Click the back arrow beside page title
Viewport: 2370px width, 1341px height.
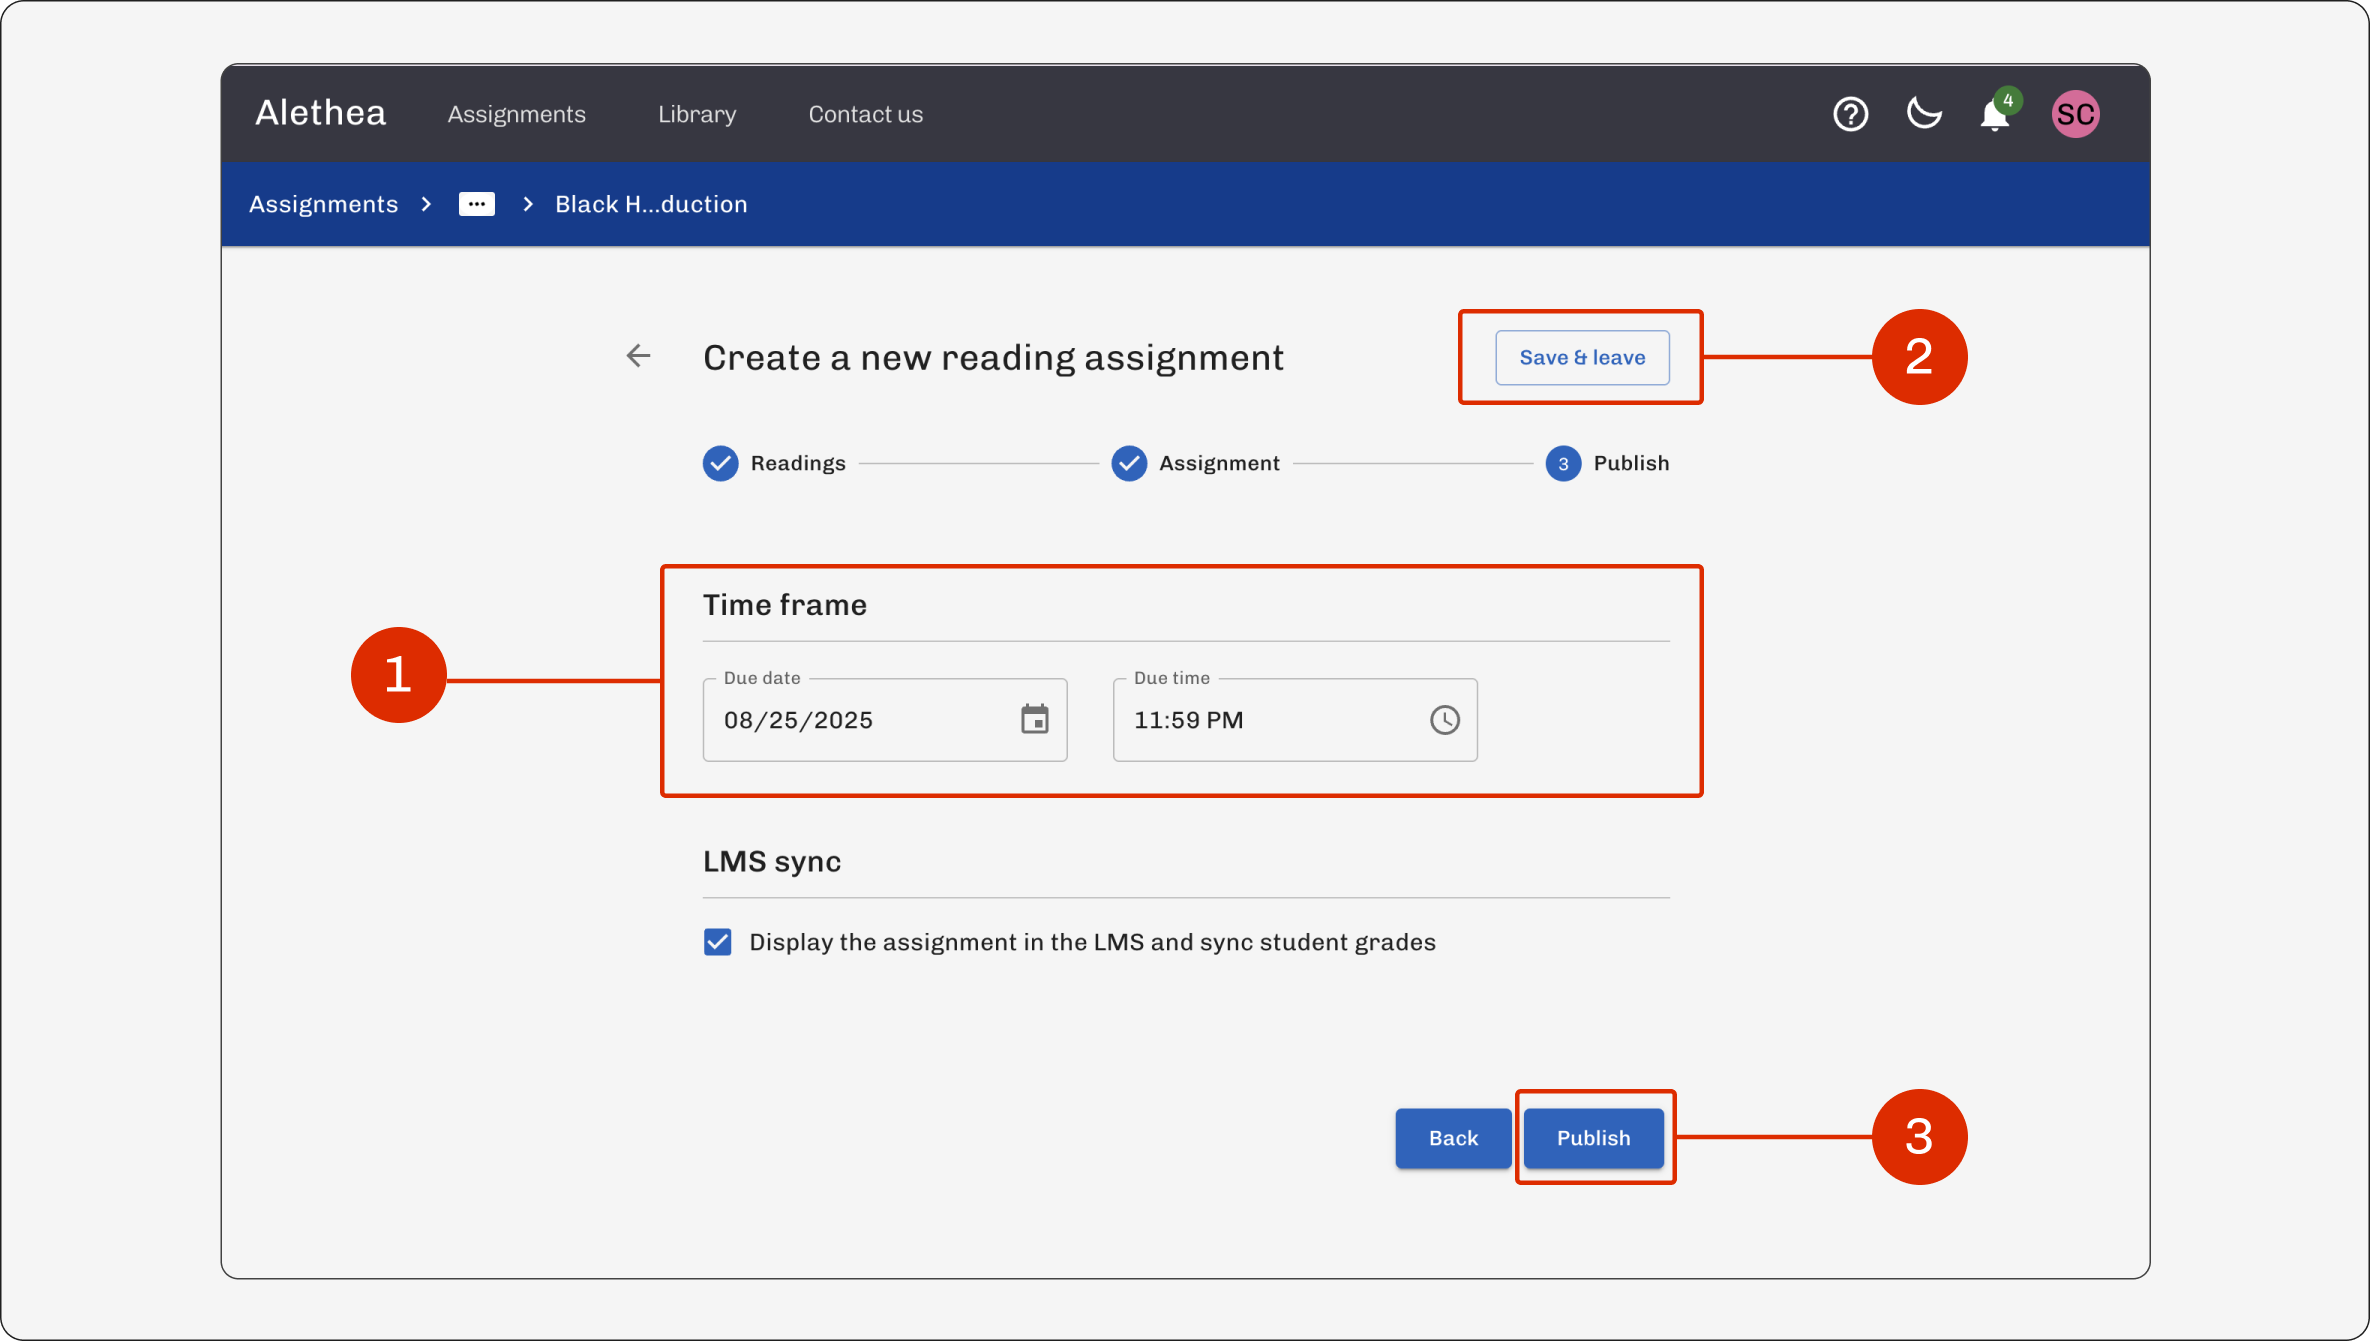tap(638, 356)
